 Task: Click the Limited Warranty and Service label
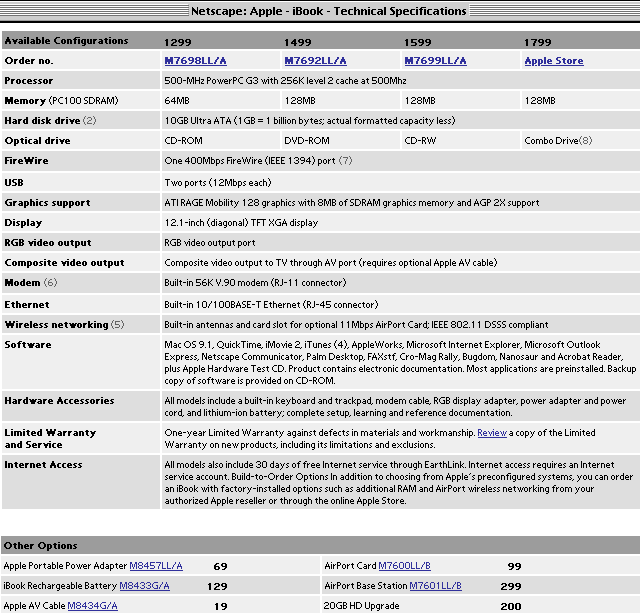[50, 439]
